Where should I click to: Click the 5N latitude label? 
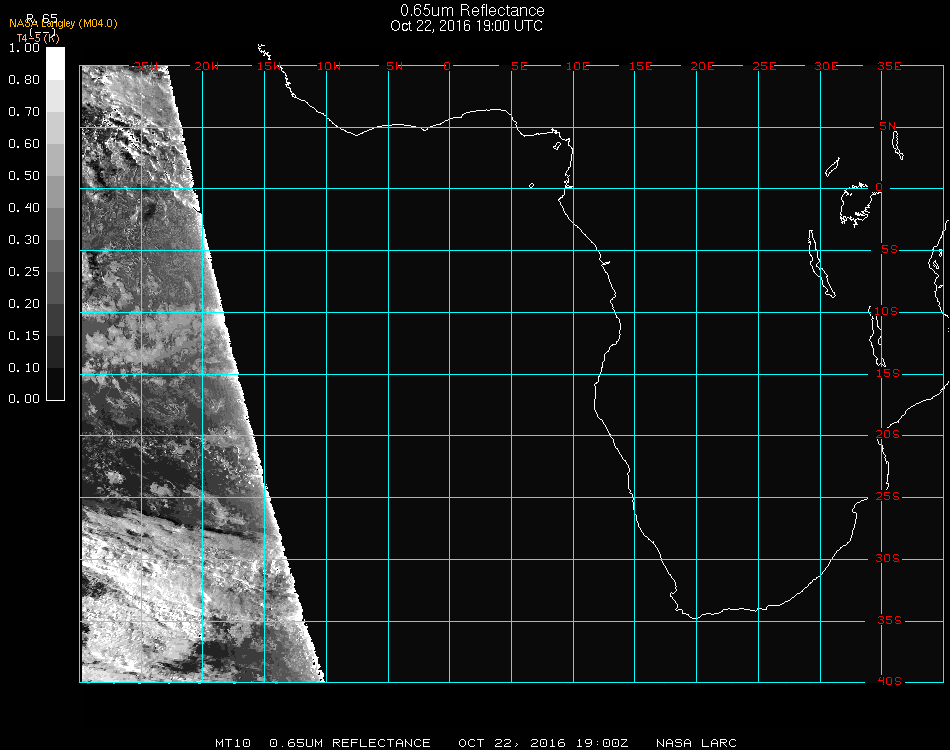[888, 126]
